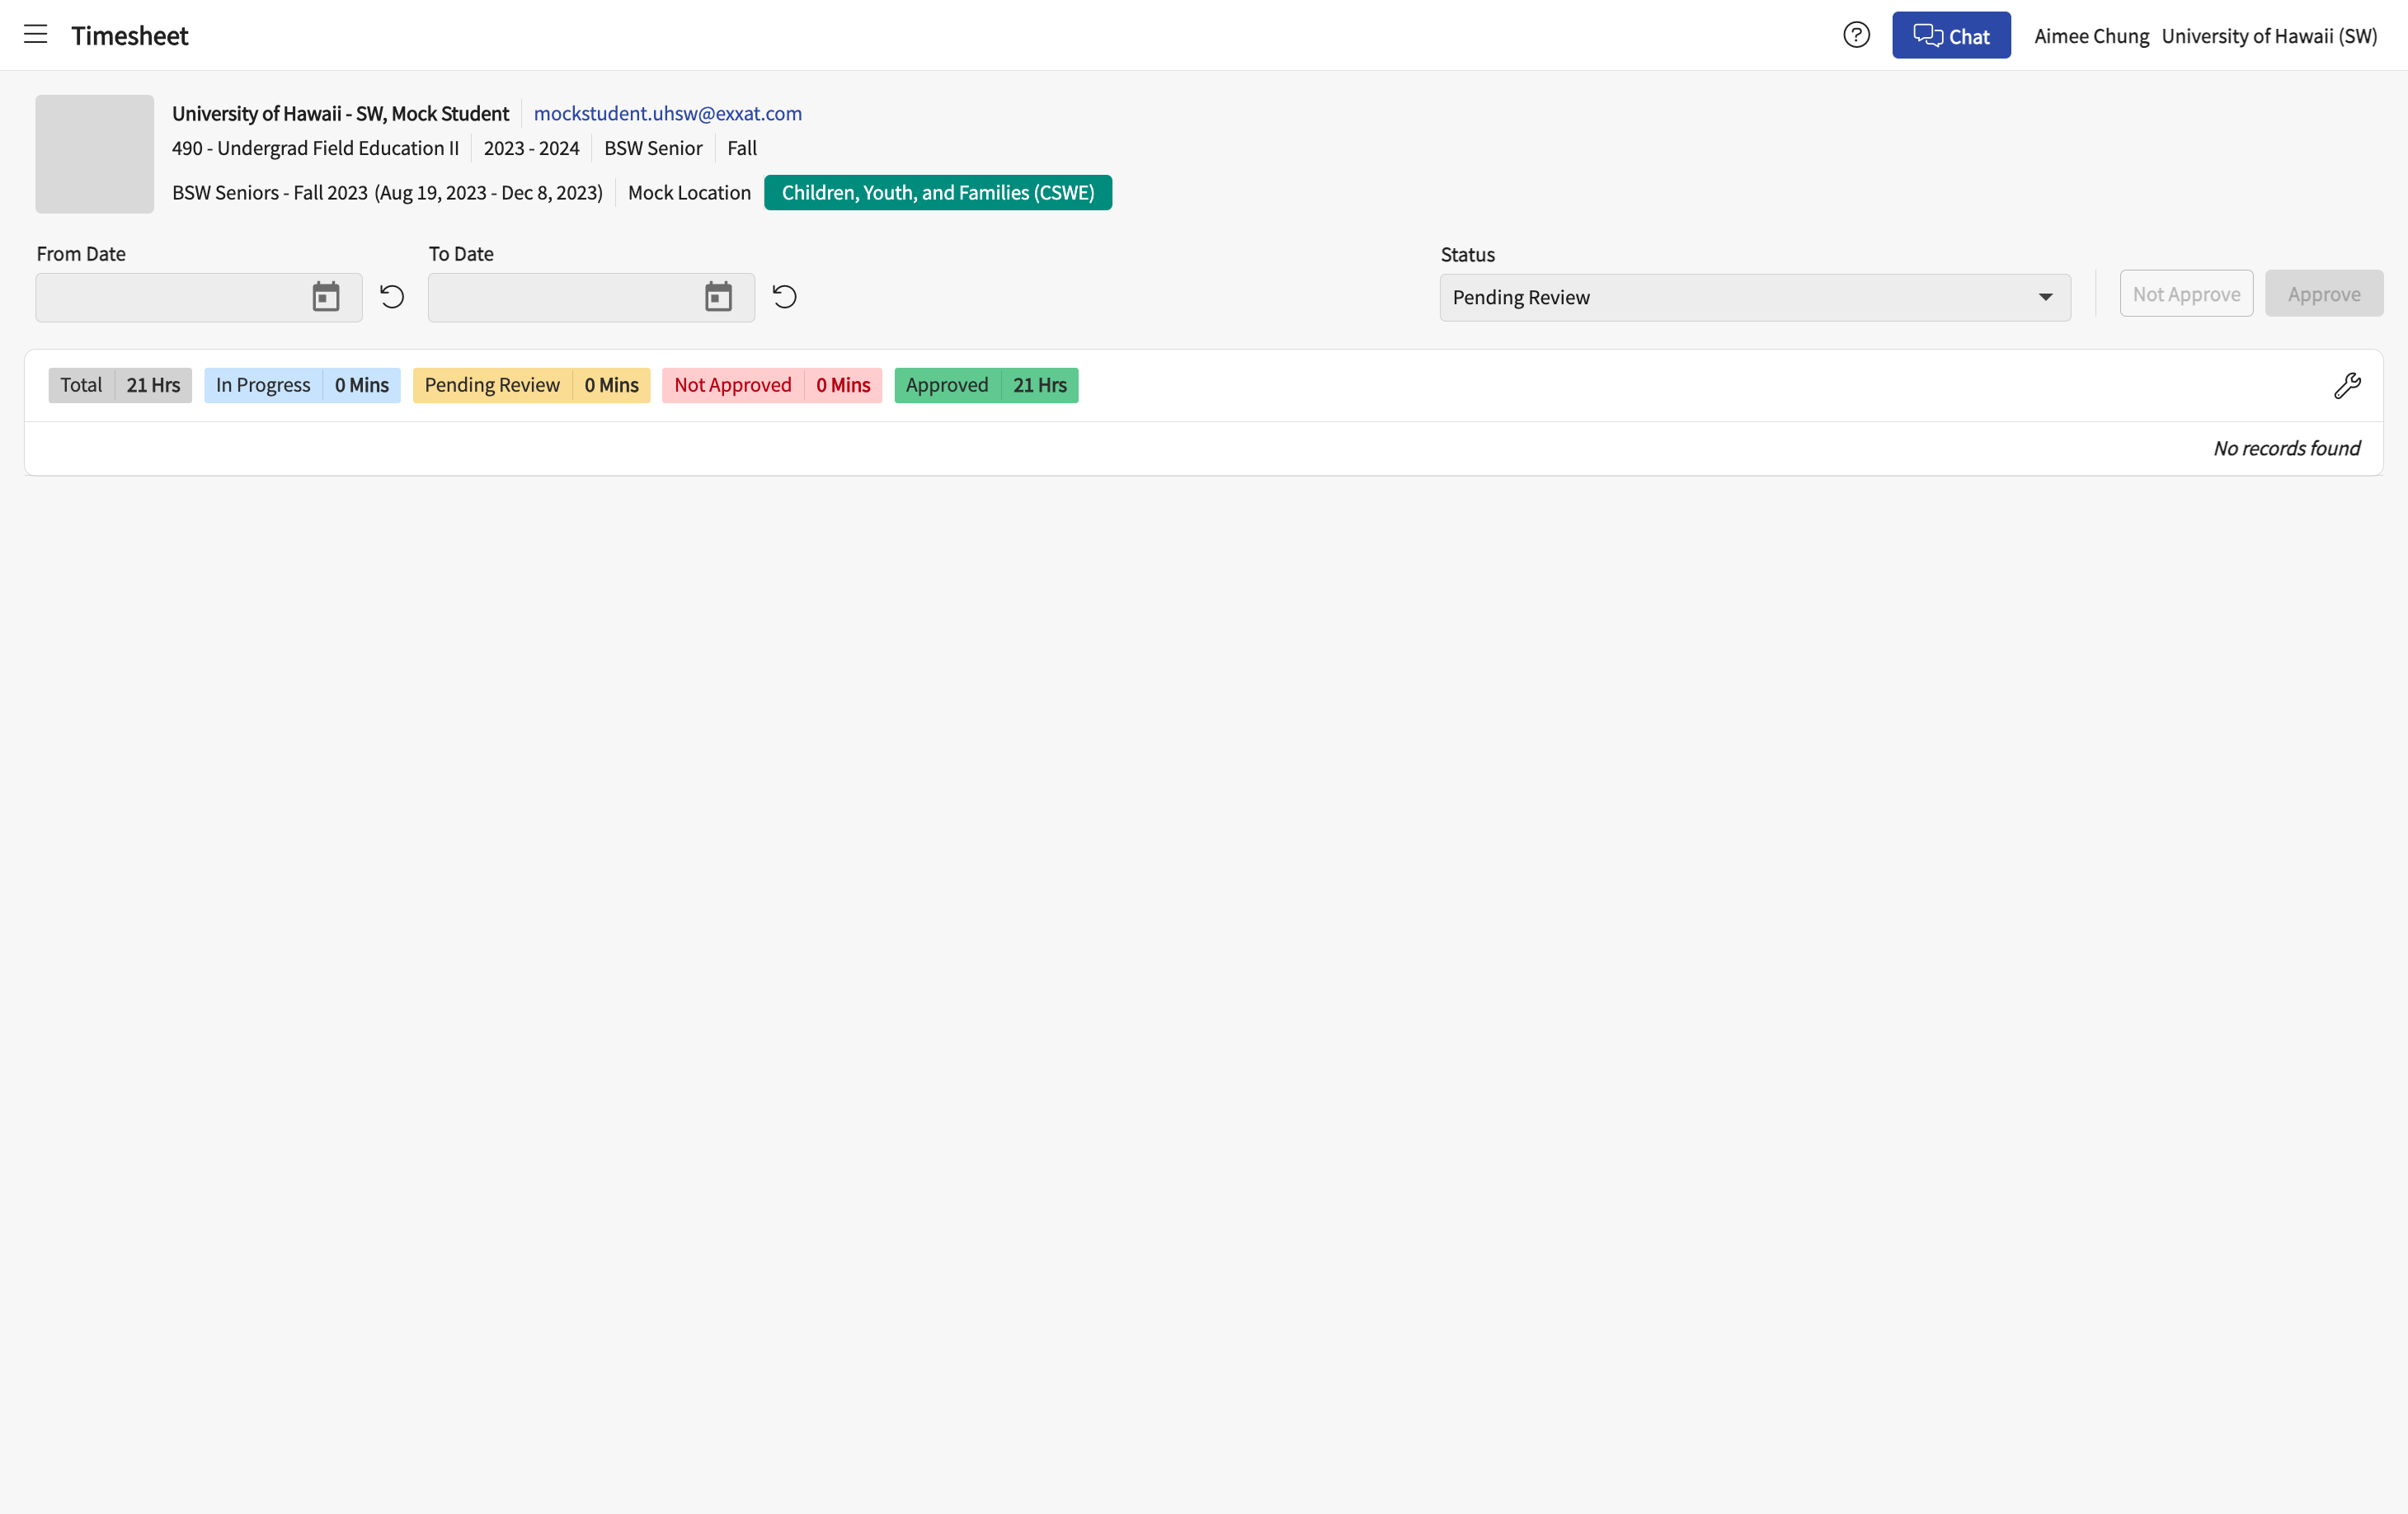Open the hamburger navigation menu
The image size is (2408, 1514).
click(x=35, y=35)
